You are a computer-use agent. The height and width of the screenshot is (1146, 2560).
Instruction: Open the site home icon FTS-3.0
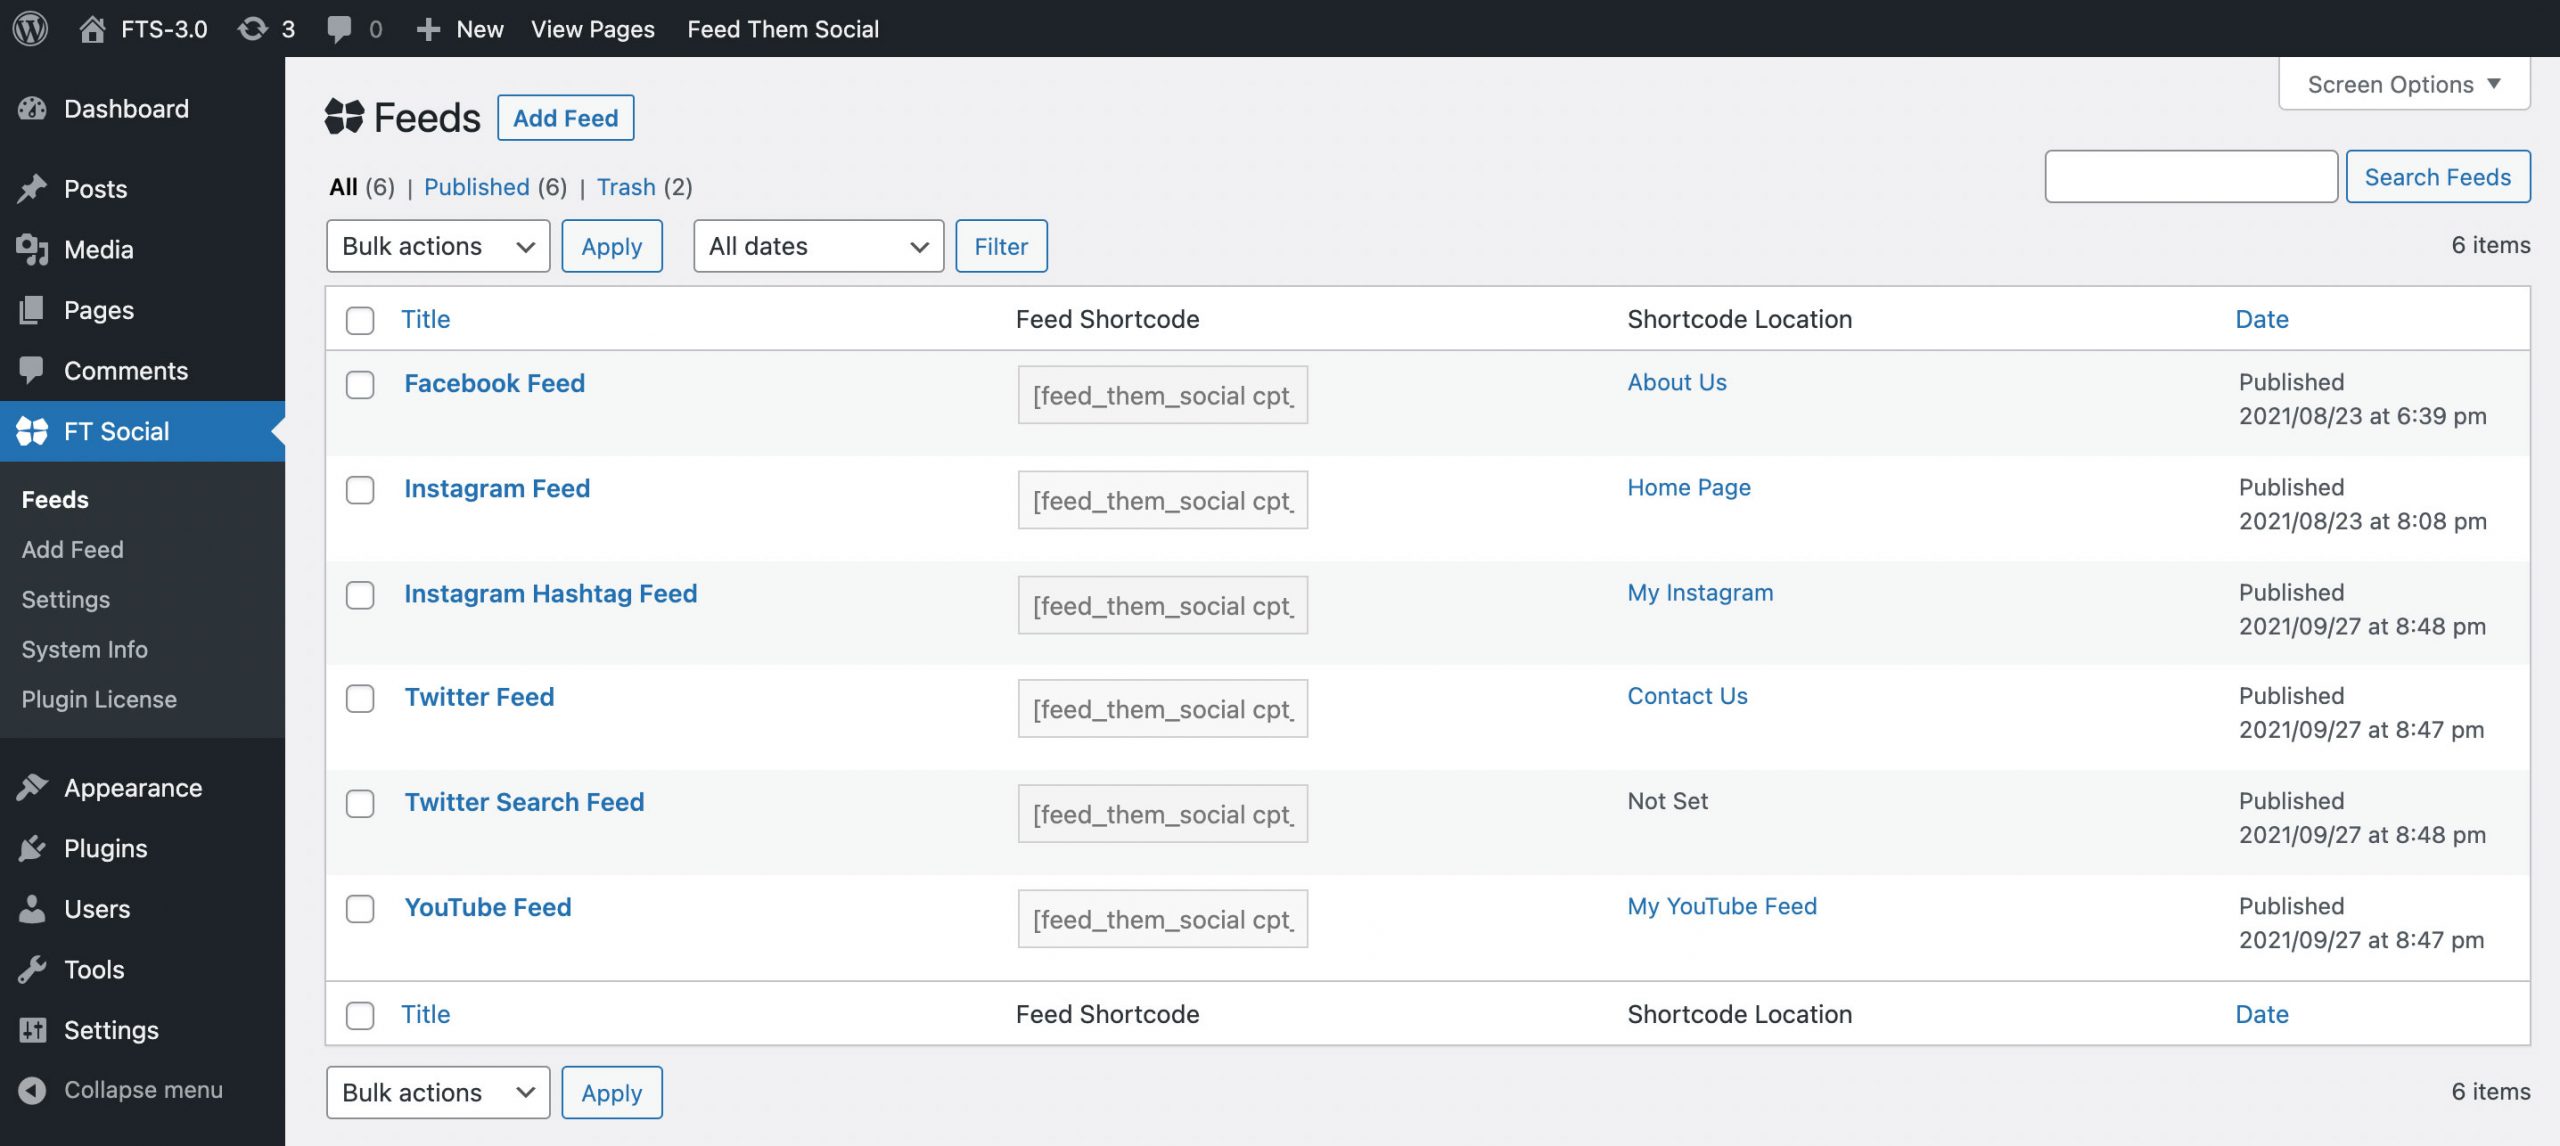[x=92, y=29]
